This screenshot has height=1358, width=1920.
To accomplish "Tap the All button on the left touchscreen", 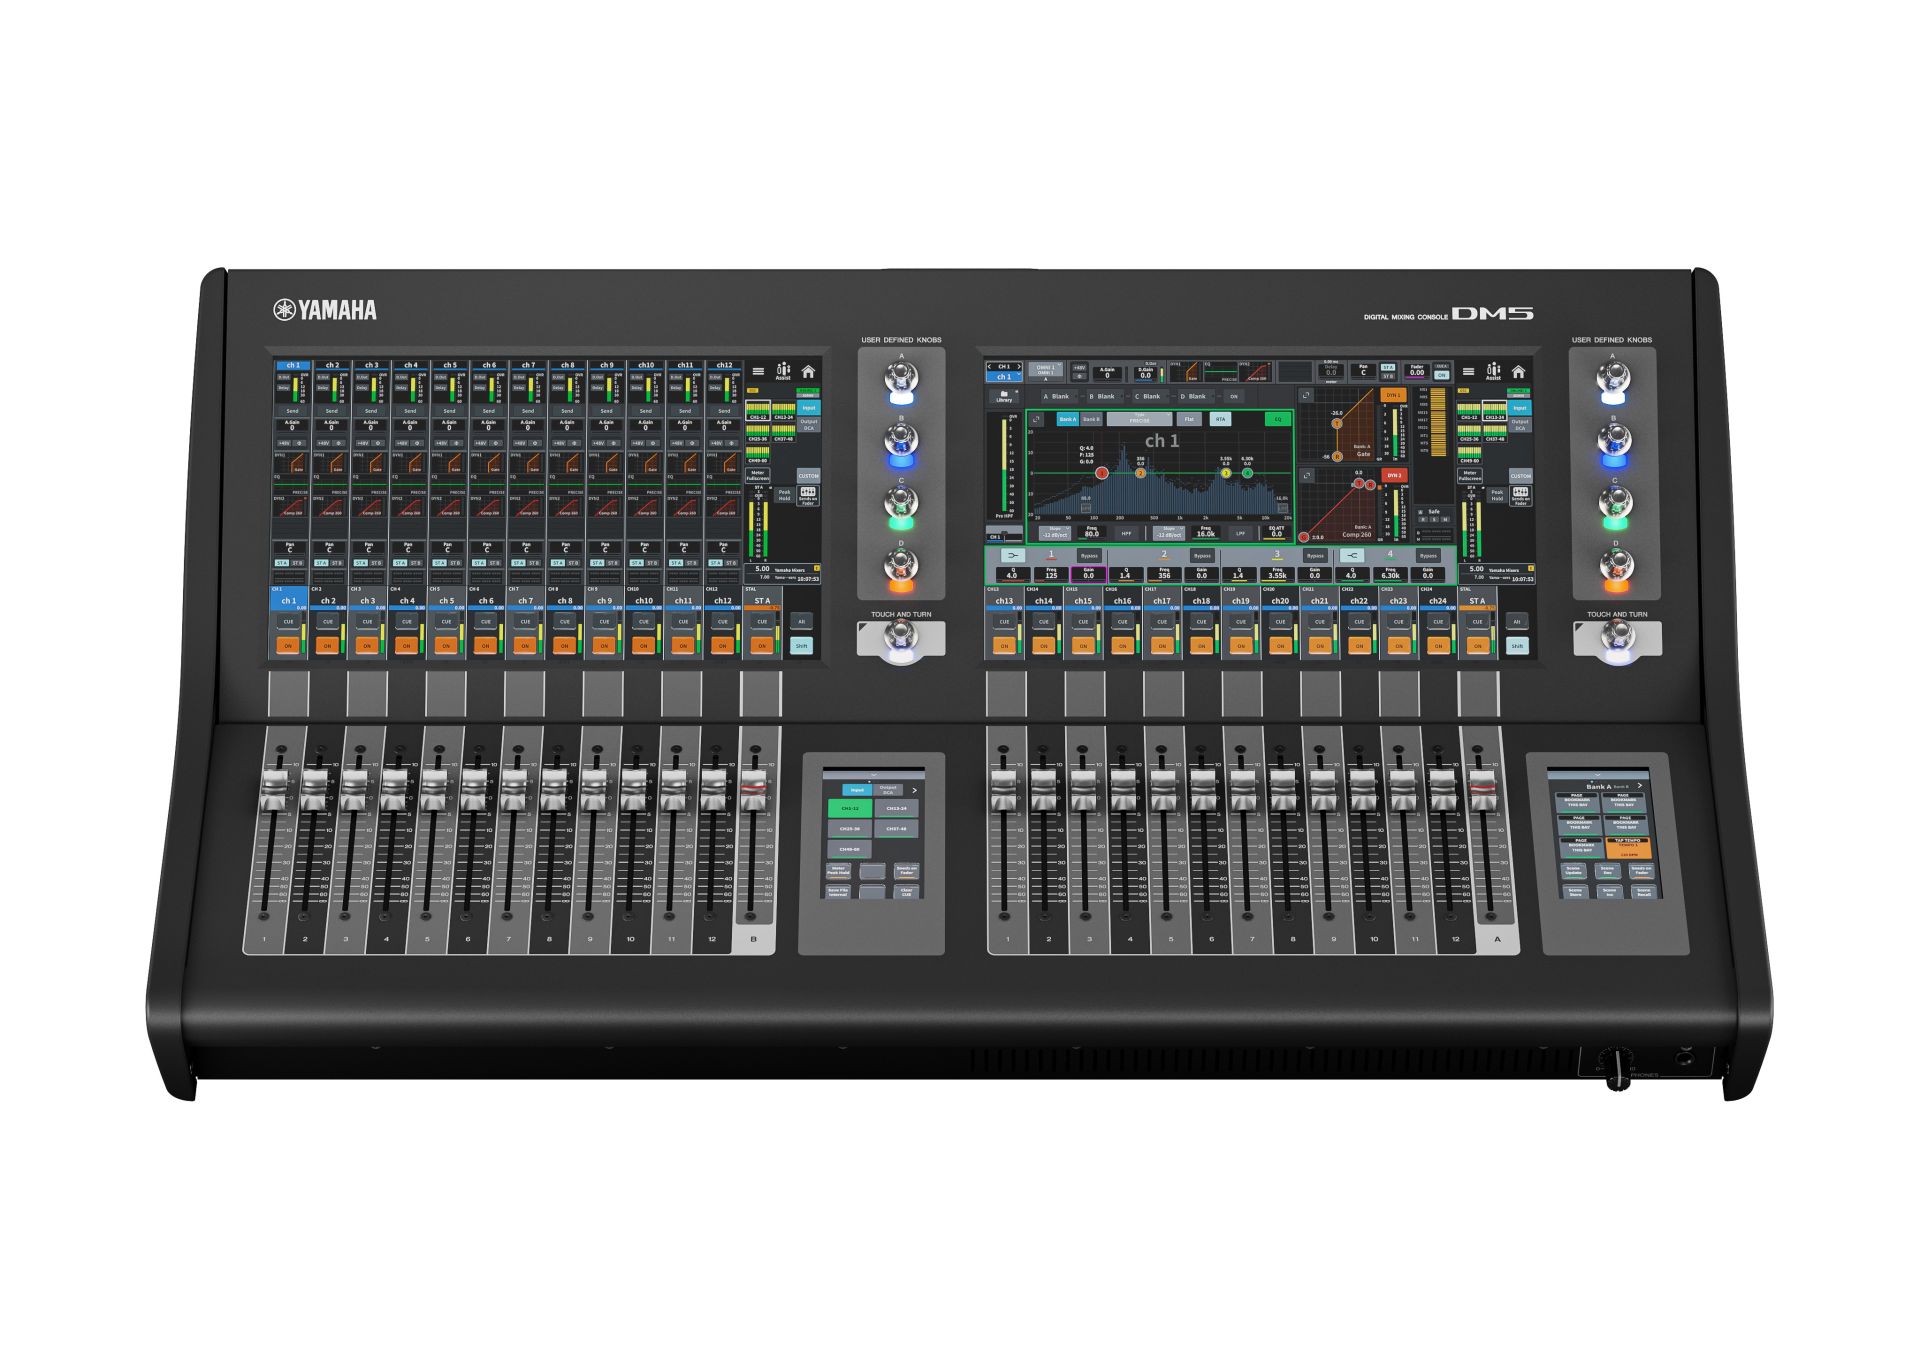I will [x=801, y=621].
